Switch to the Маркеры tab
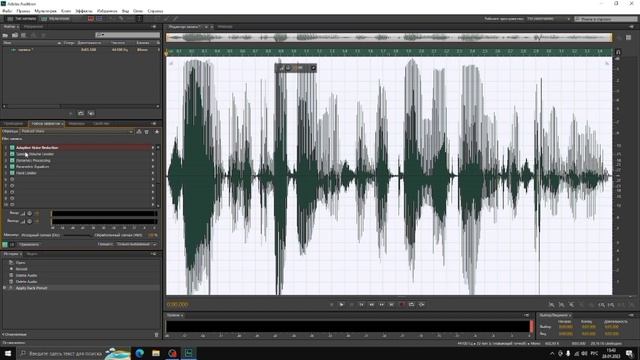The height and width of the screenshot is (360, 640). pos(77,123)
